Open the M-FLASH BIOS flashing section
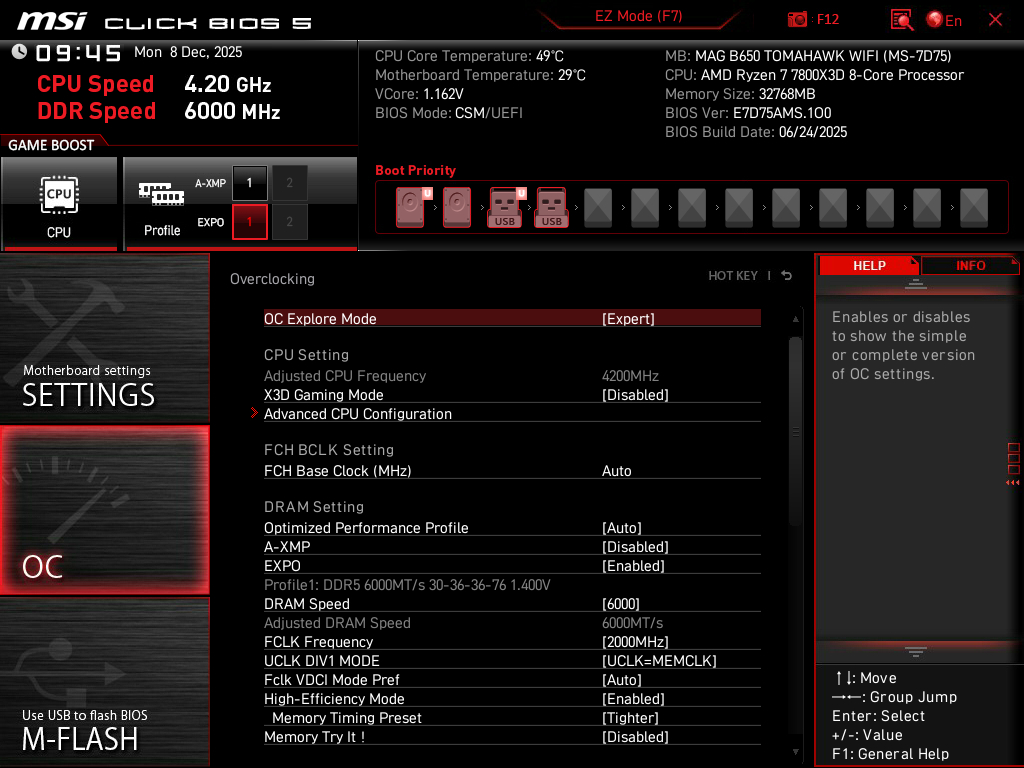Viewport: 1024px width, 768px height. [x=104, y=682]
